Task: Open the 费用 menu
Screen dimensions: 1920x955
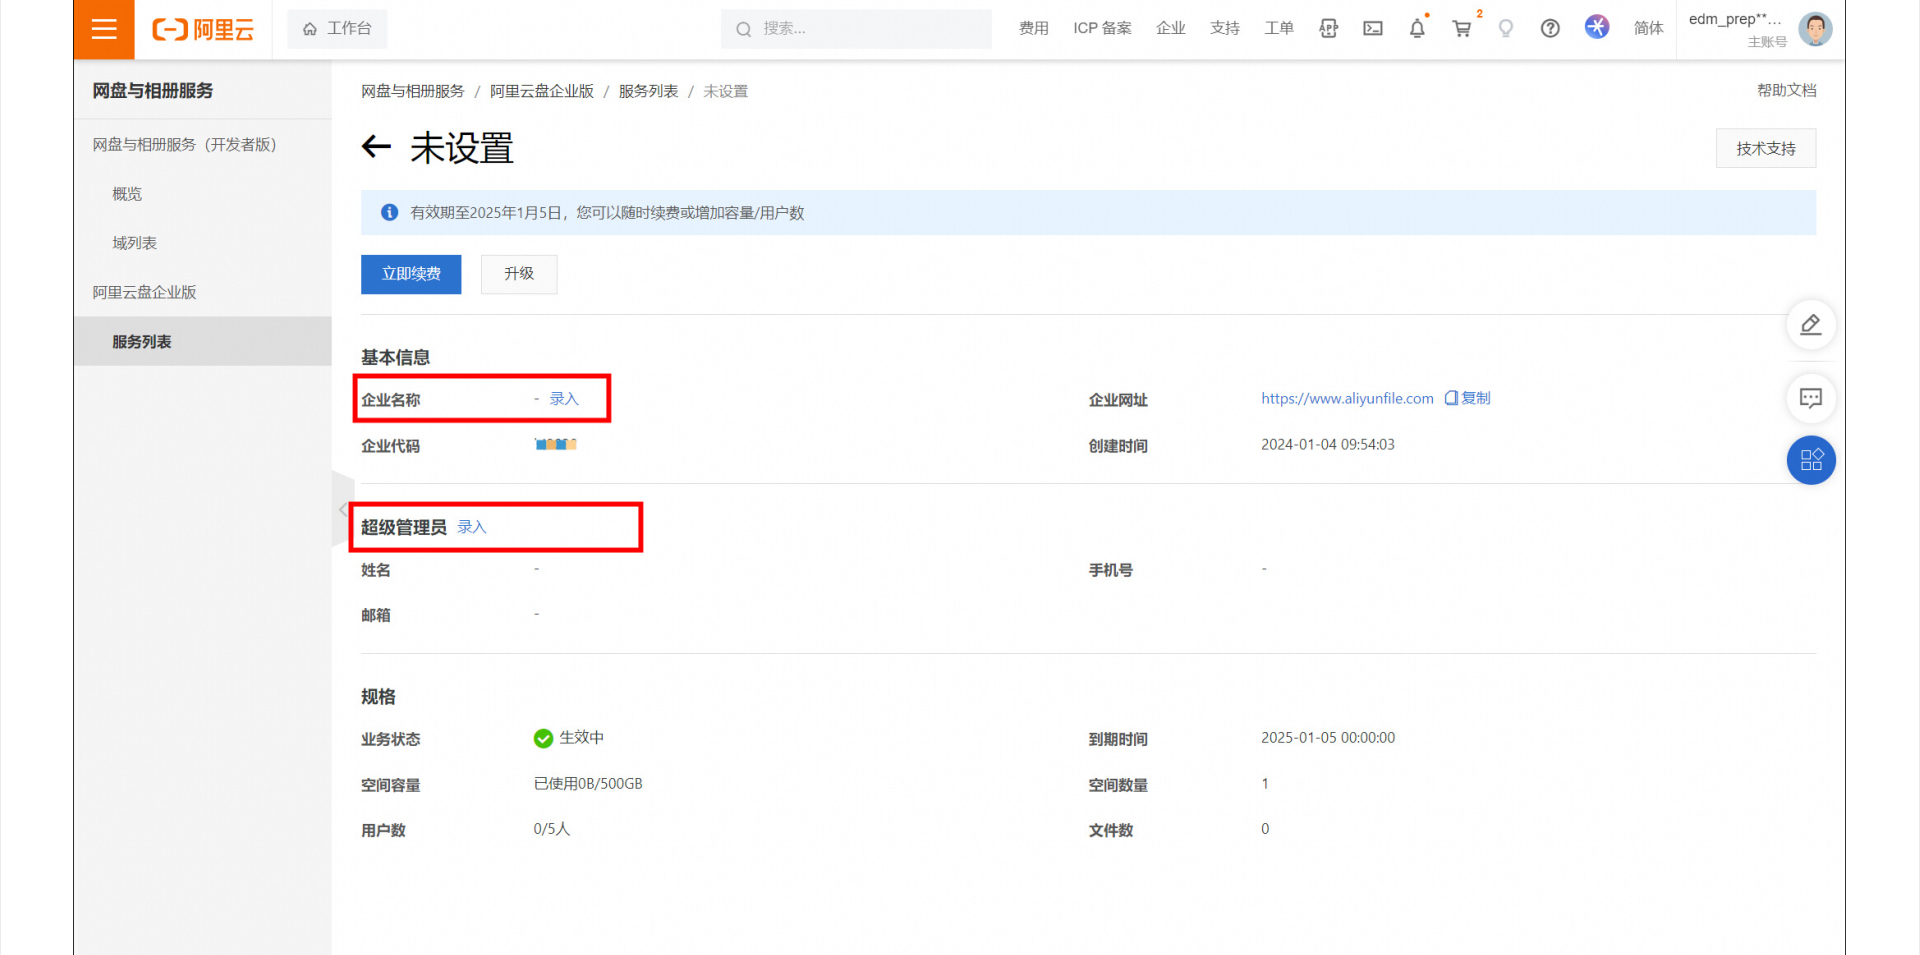Action: click(x=1034, y=29)
